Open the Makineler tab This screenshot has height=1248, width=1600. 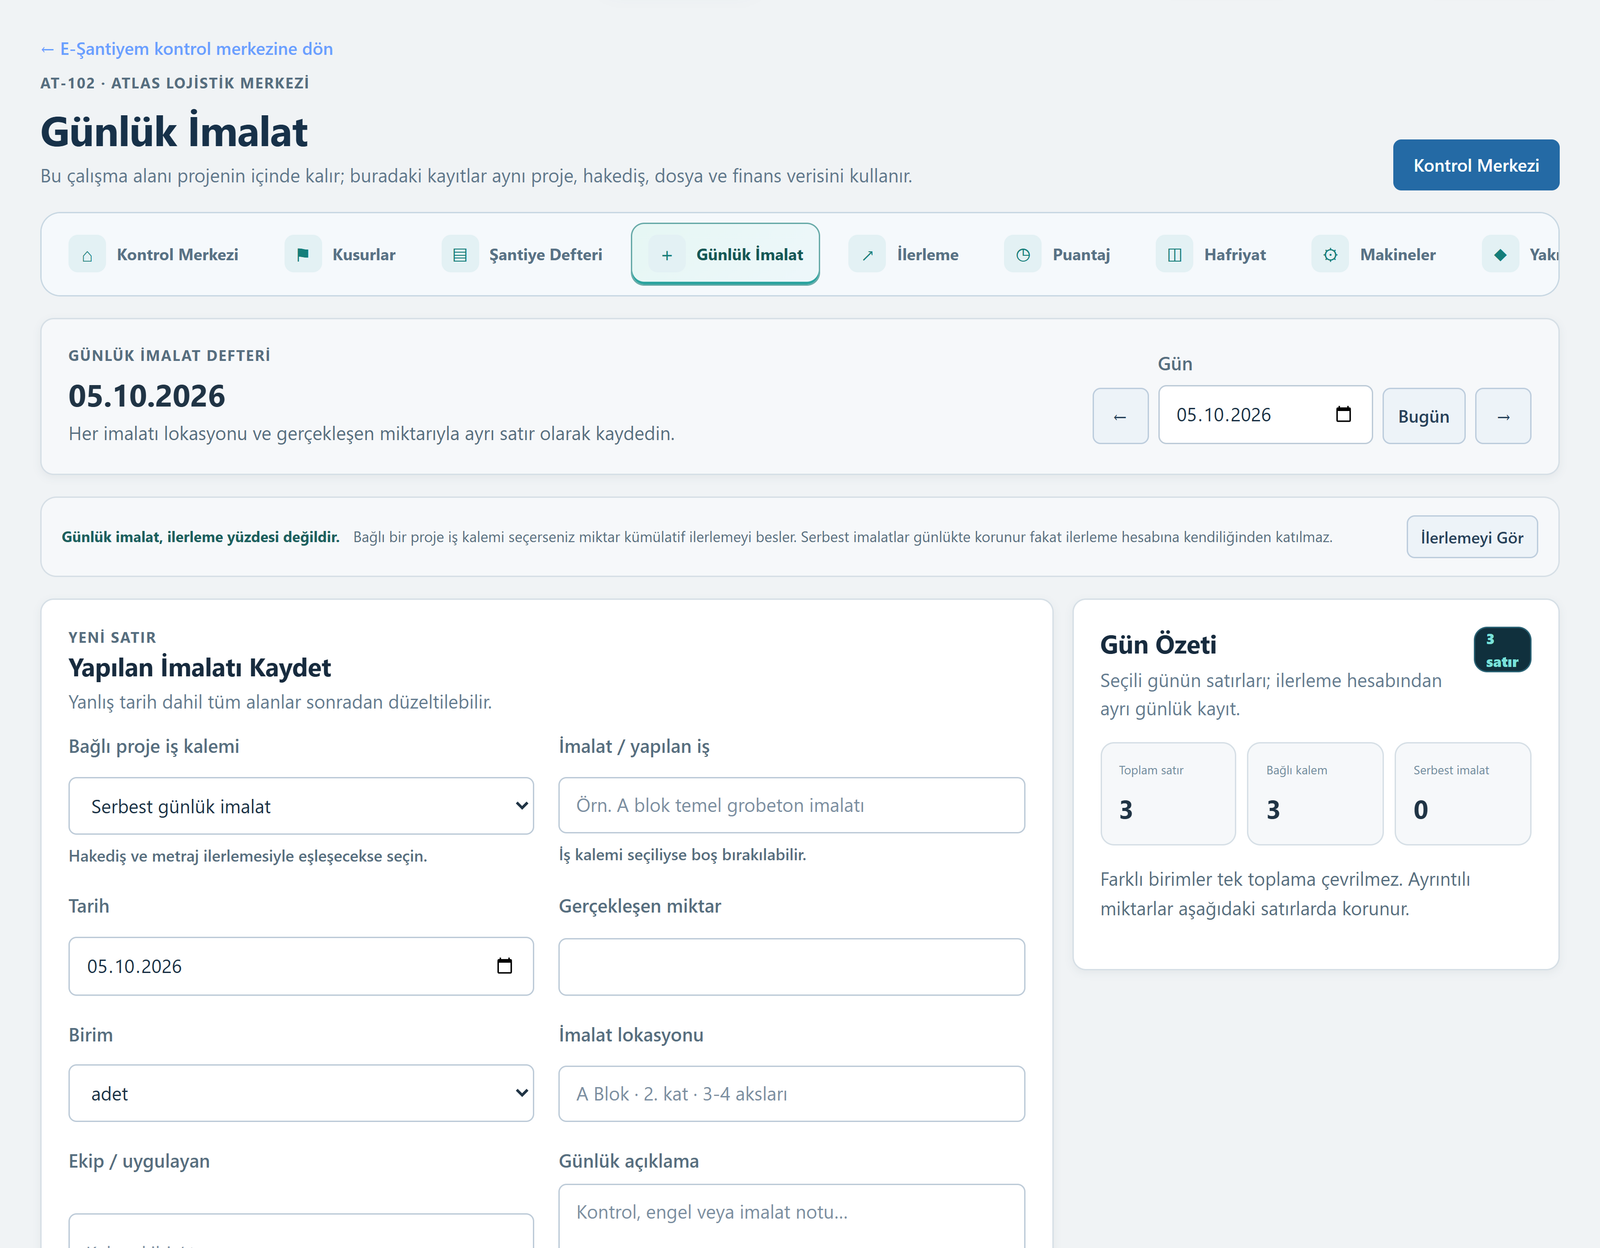tap(1375, 255)
